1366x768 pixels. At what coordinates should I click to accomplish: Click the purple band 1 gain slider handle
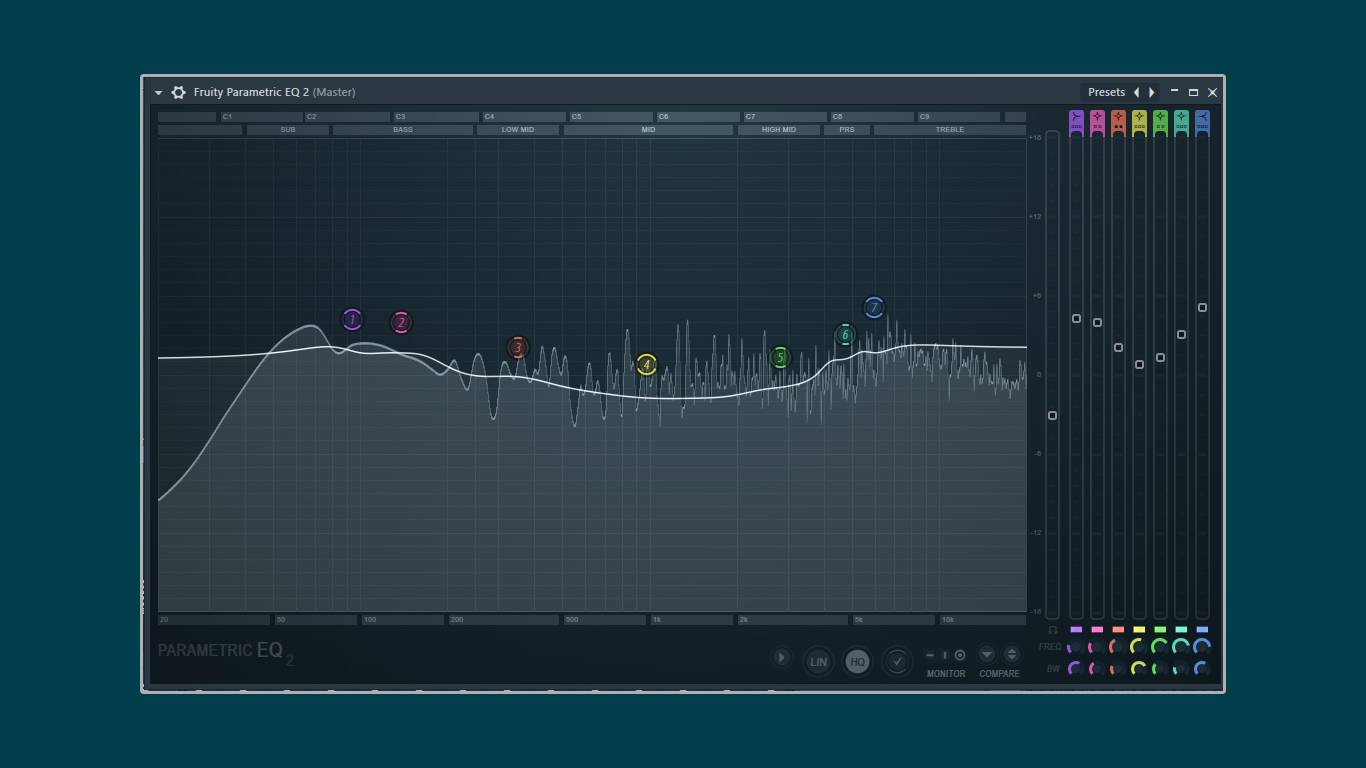[x=1076, y=319]
